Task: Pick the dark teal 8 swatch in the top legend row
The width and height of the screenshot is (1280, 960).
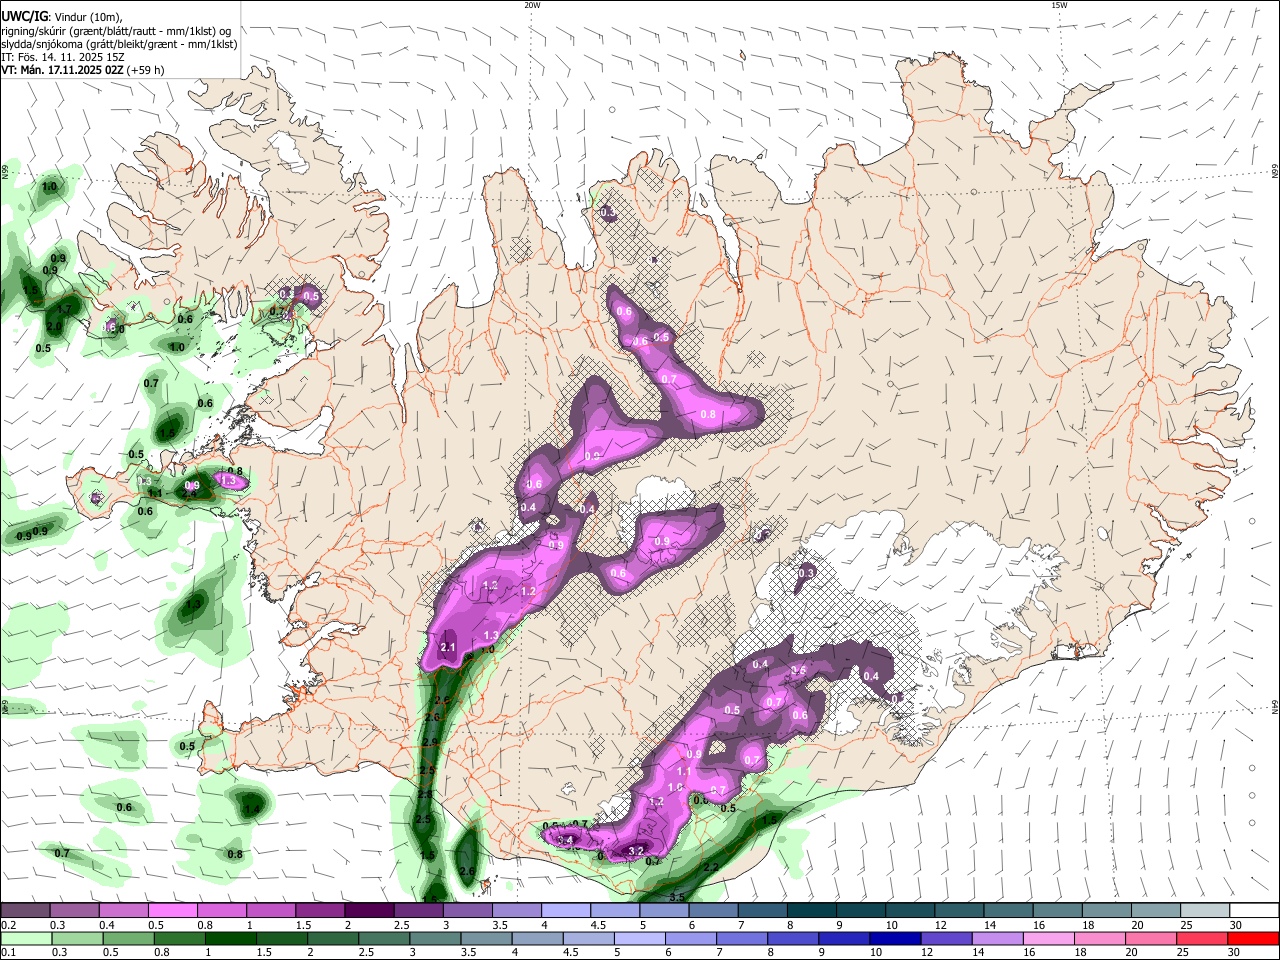Action: pyautogui.click(x=812, y=911)
